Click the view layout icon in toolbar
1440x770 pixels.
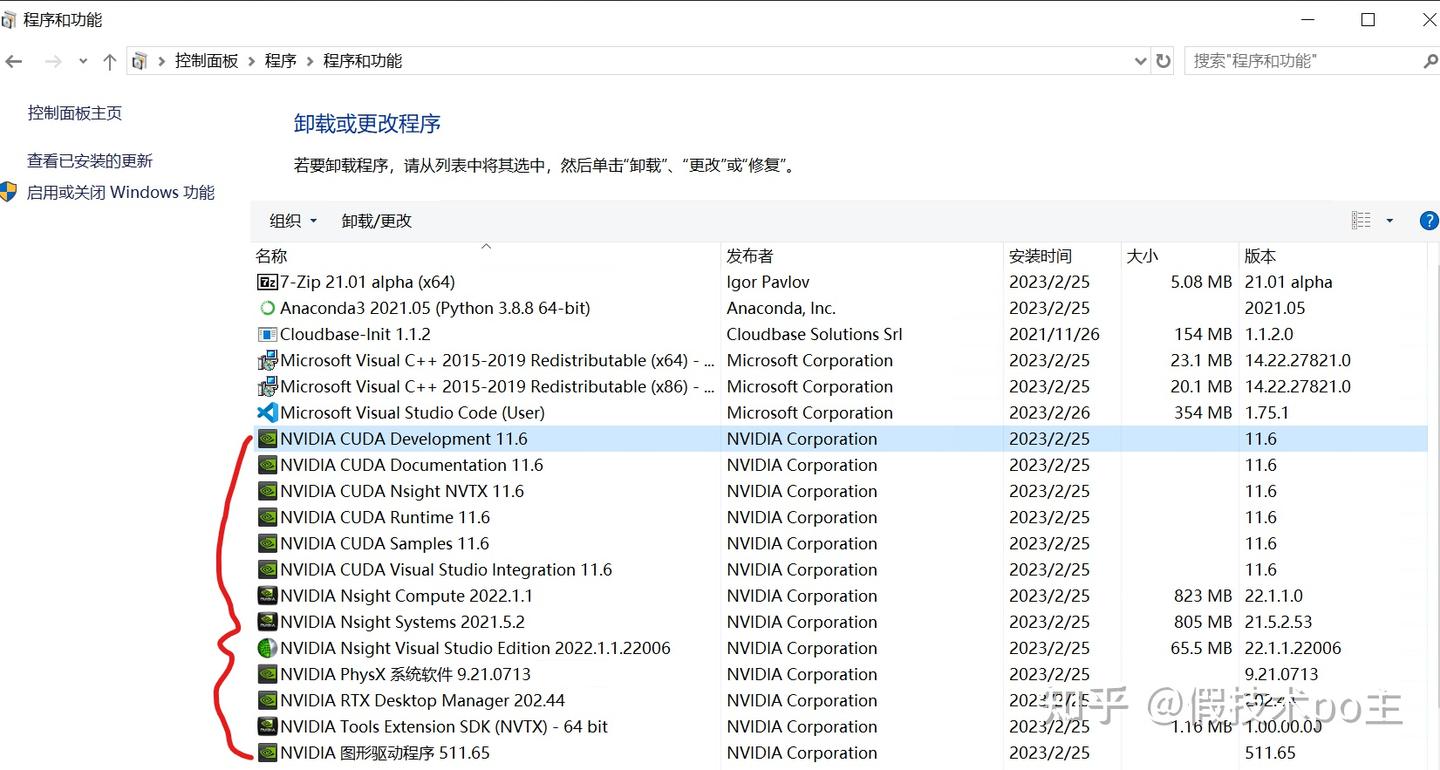1361,221
